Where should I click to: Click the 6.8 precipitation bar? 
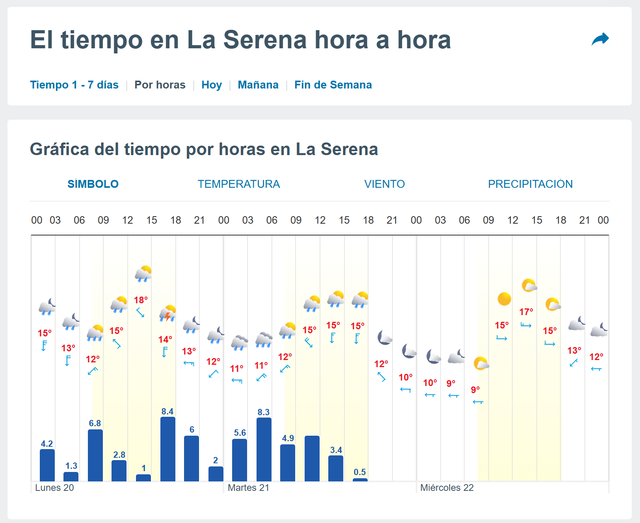(x=96, y=455)
